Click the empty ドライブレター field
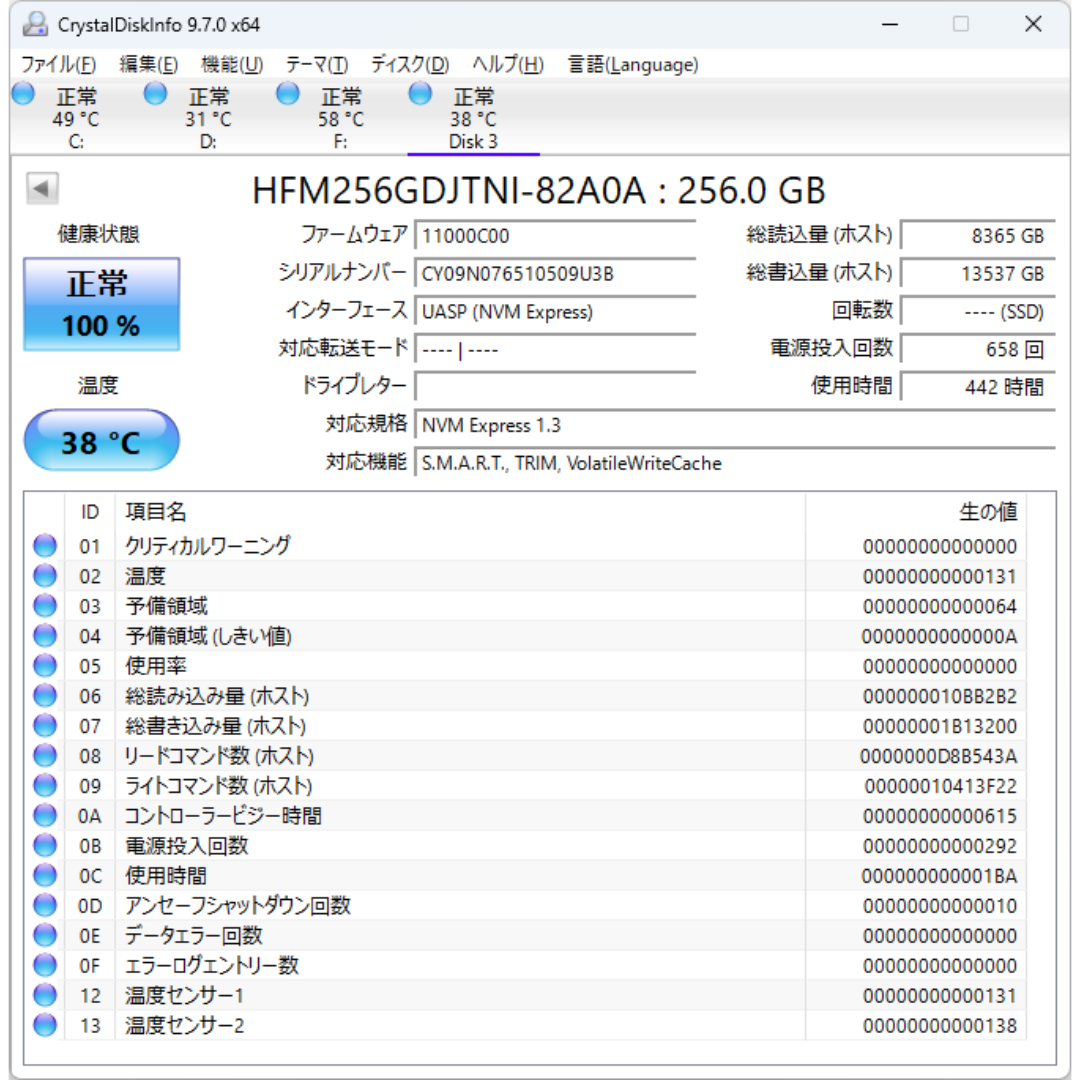 (555, 387)
